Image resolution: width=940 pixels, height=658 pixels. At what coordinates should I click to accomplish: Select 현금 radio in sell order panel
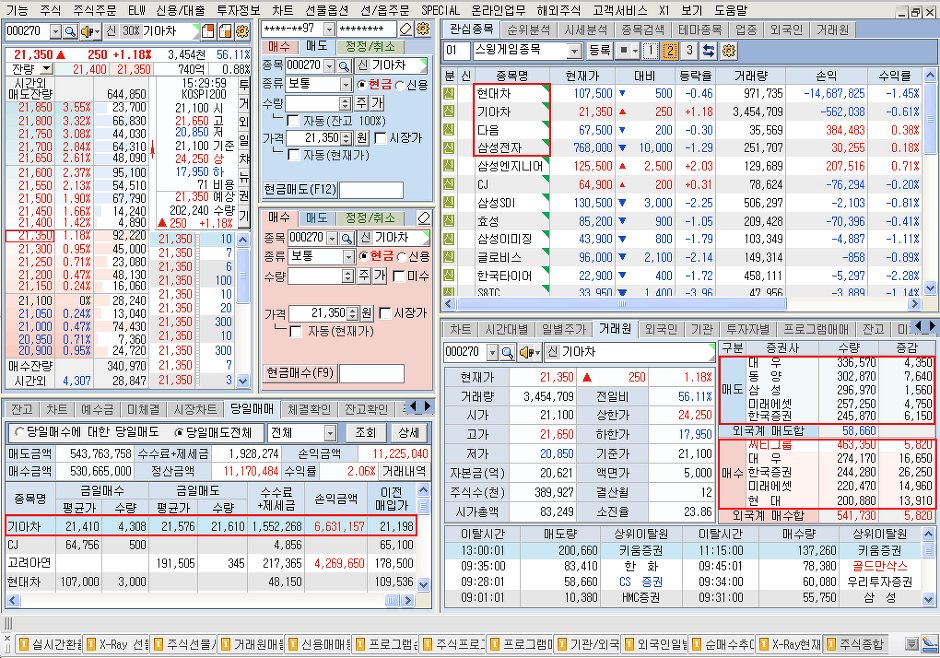[x=362, y=84]
